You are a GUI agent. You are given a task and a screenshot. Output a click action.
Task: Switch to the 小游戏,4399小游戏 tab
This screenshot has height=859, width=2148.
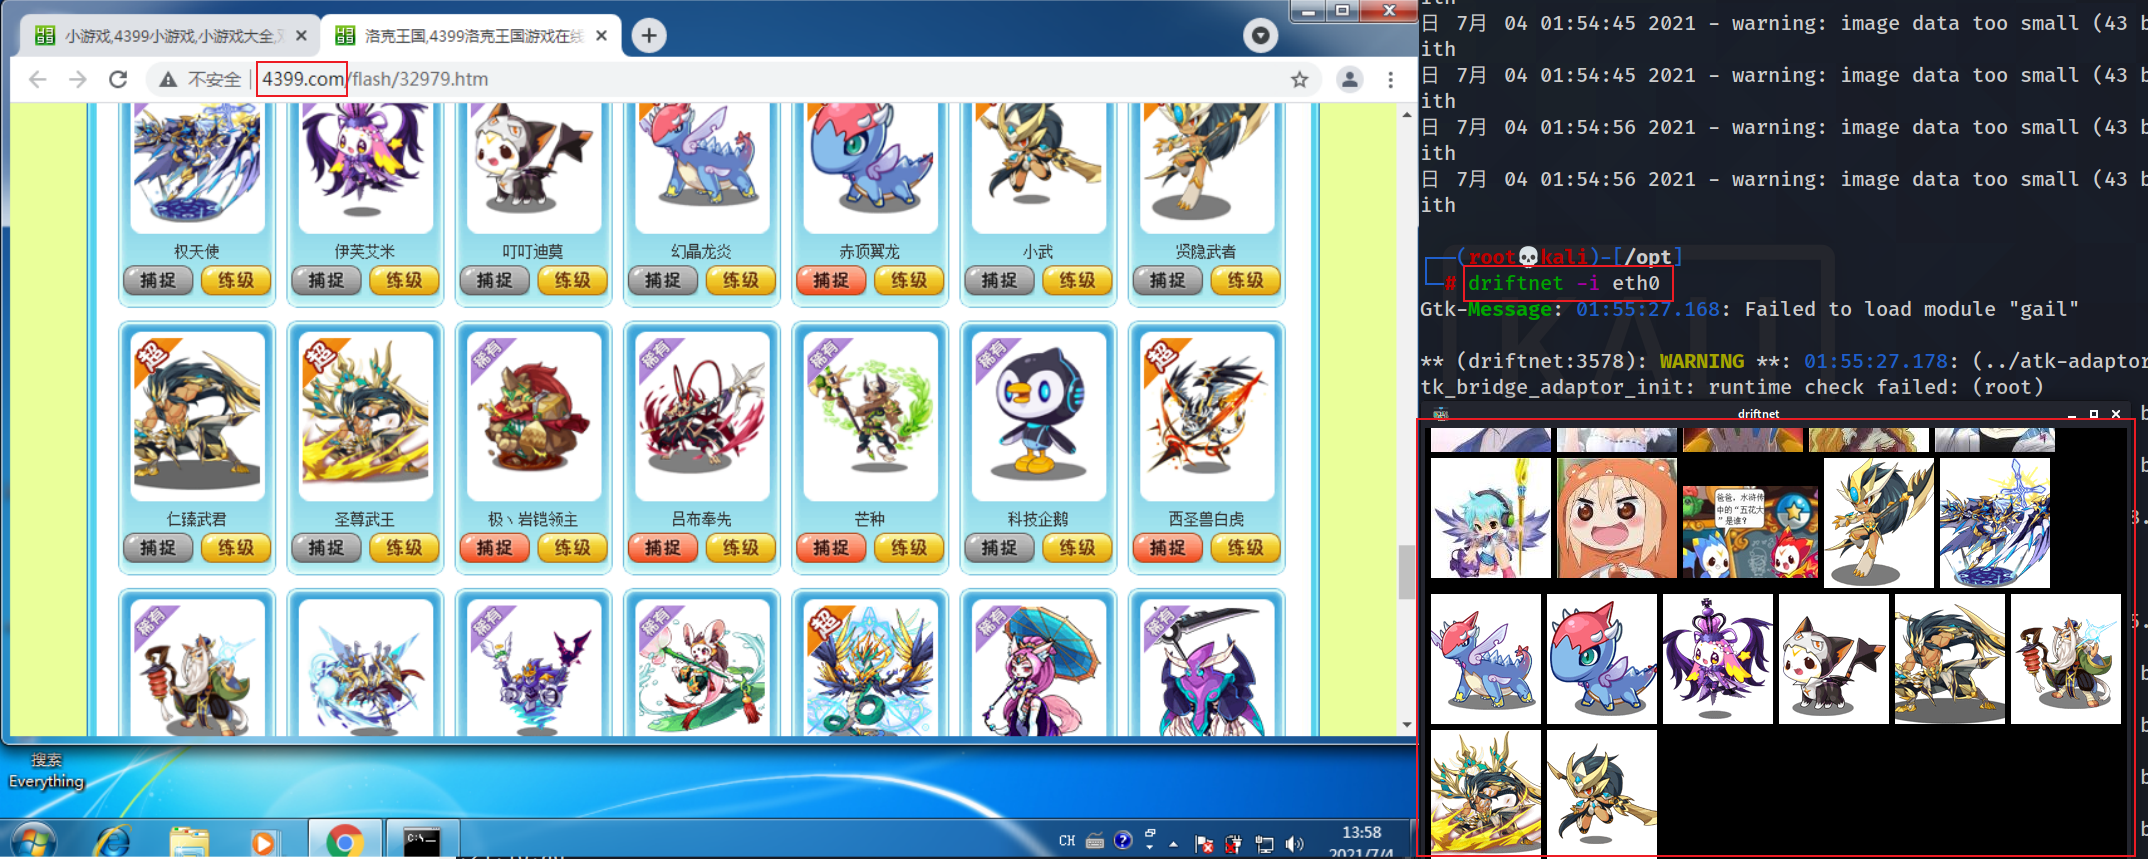[170, 36]
